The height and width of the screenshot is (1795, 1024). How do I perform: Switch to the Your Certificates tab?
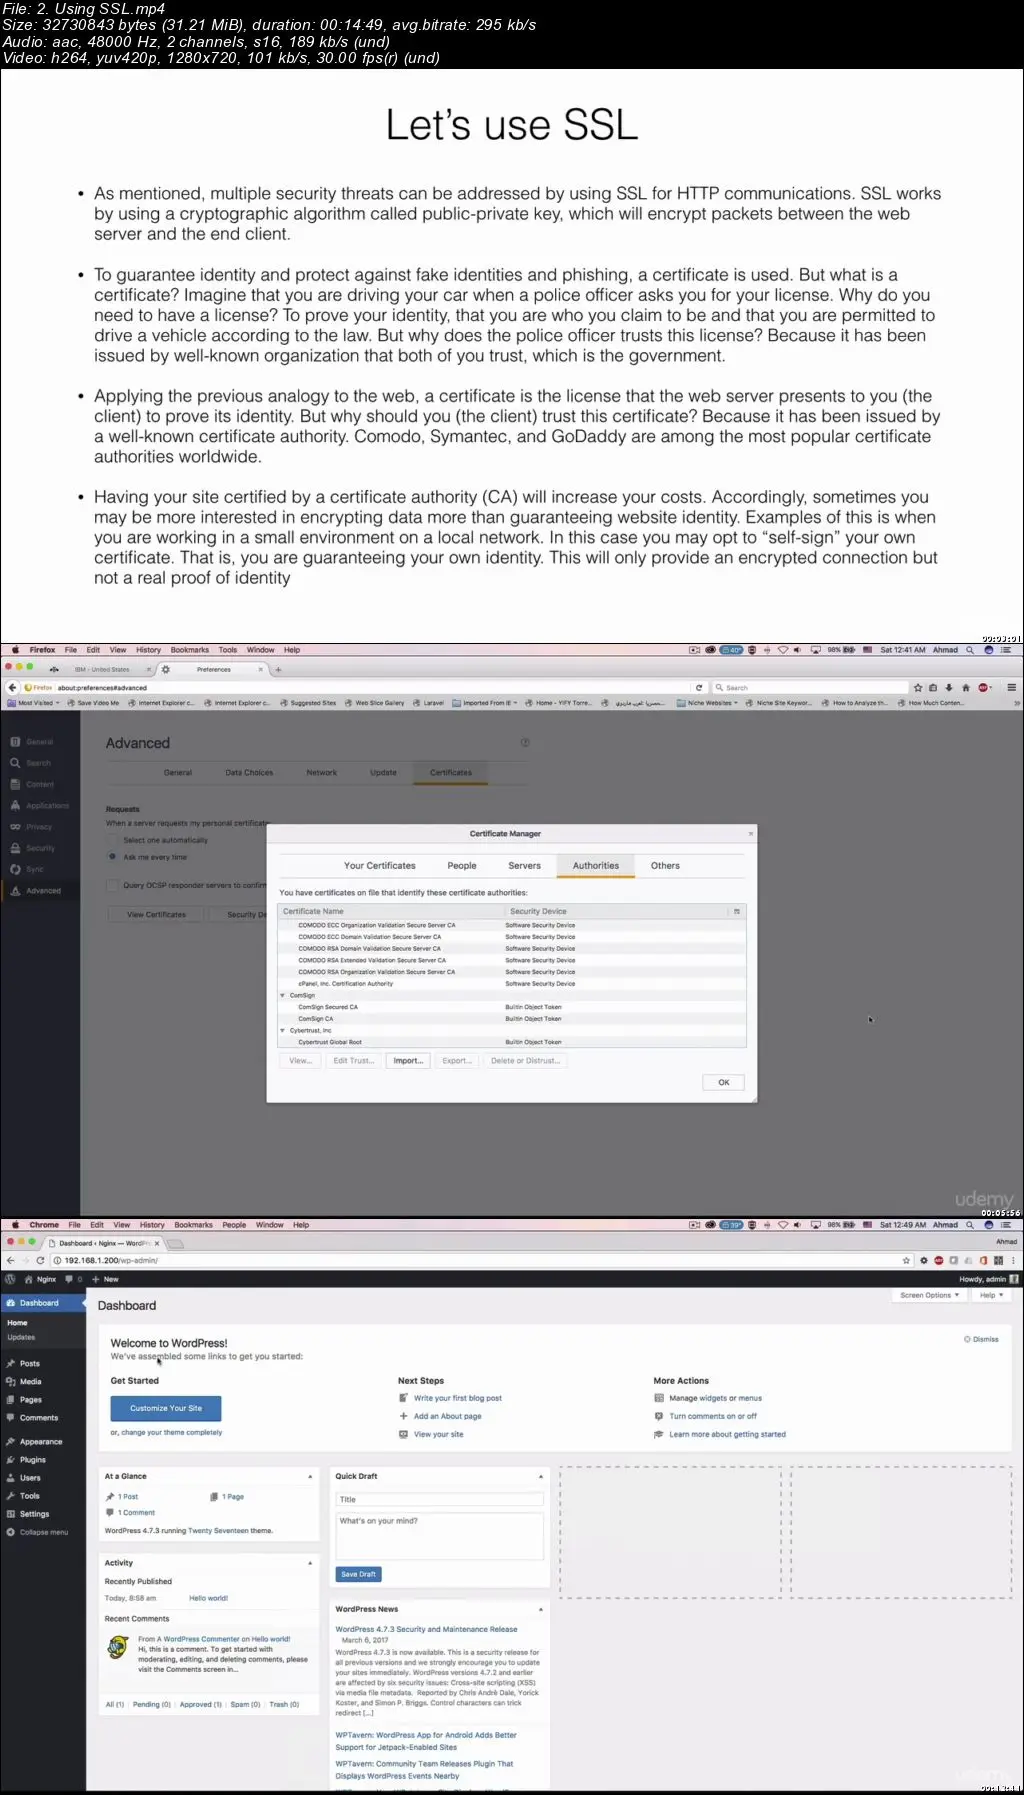[380, 866]
